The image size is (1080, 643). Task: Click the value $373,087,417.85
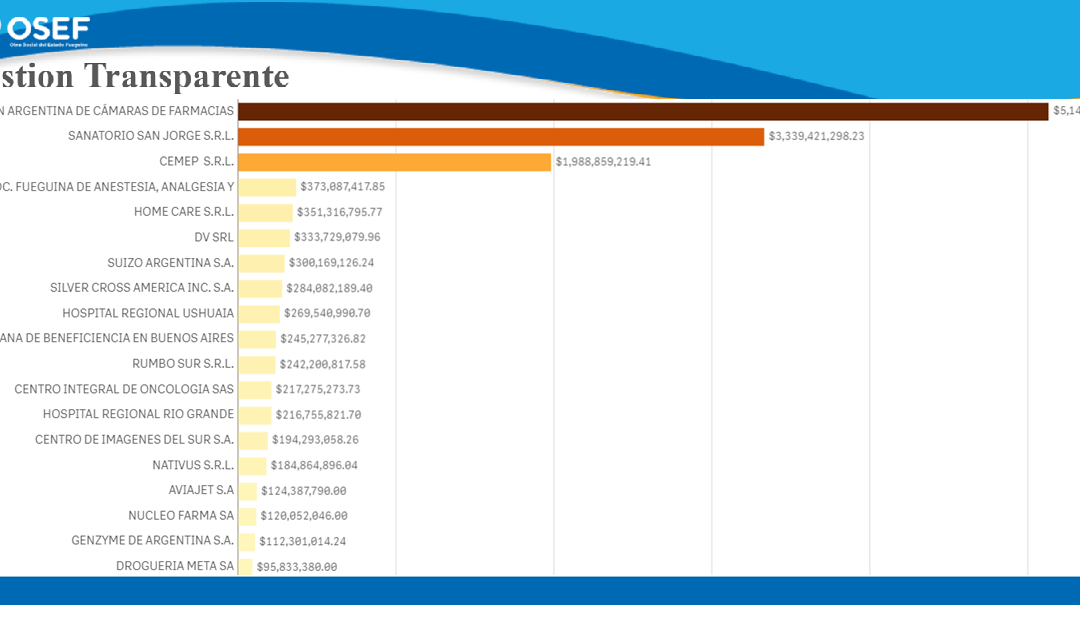tap(342, 187)
